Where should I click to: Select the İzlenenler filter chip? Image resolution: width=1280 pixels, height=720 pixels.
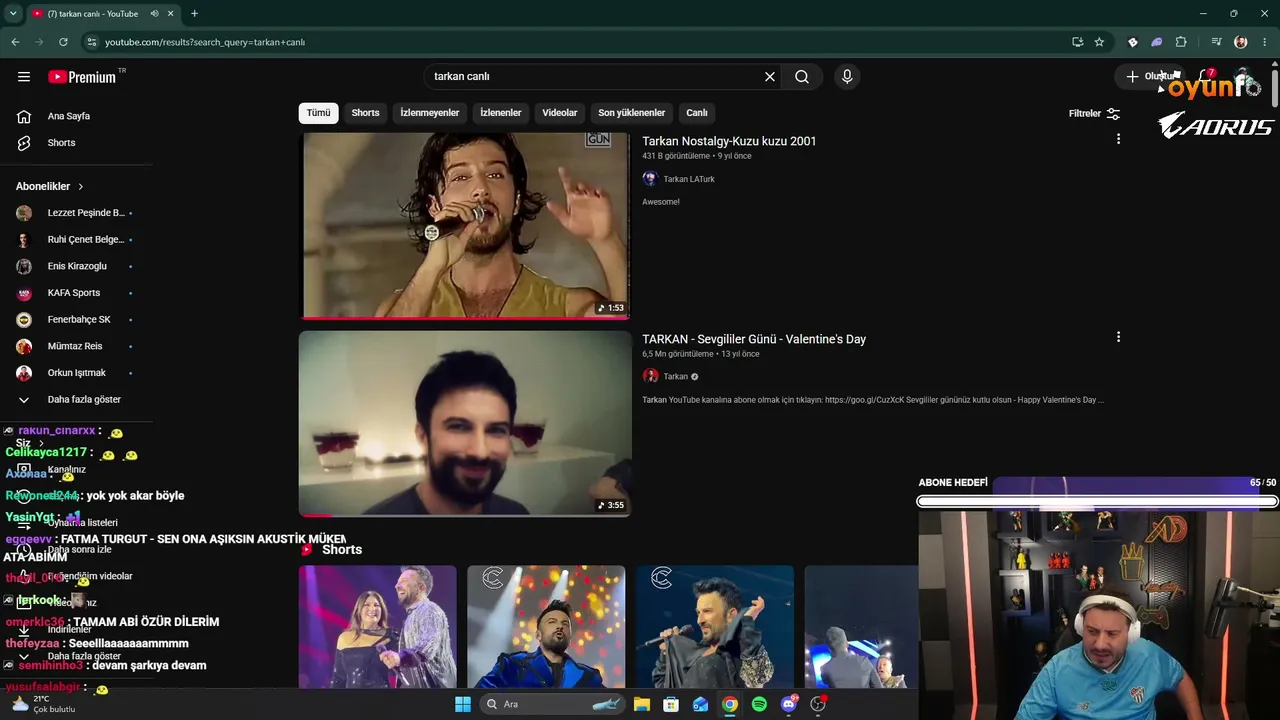click(501, 113)
